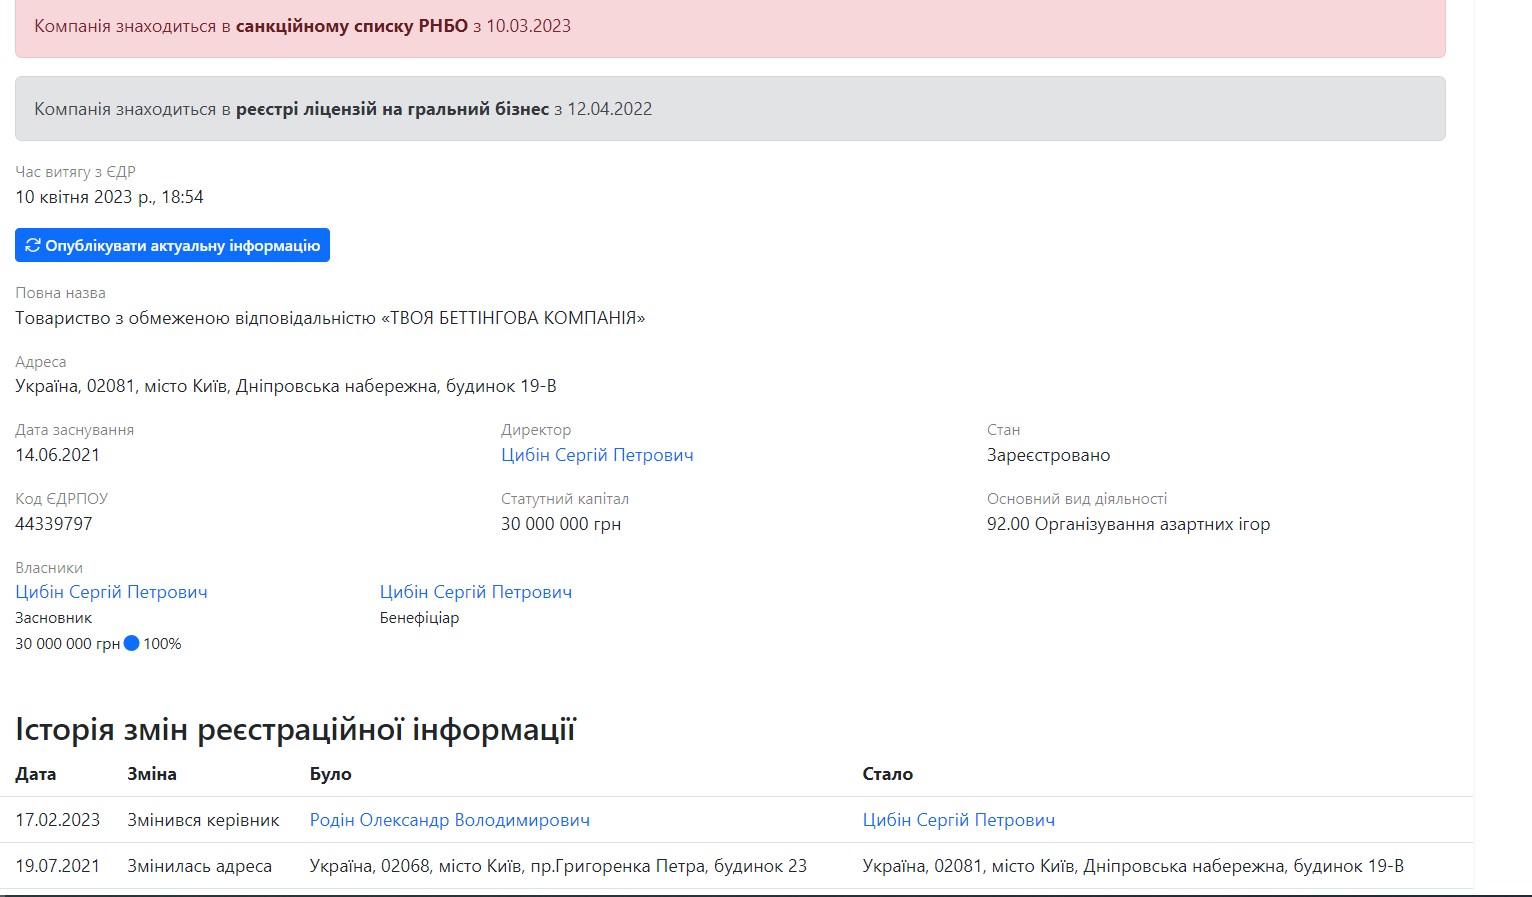Select the 'Змінилась адреса' history entry
This screenshot has height=897, width=1532.
click(199, 866)
